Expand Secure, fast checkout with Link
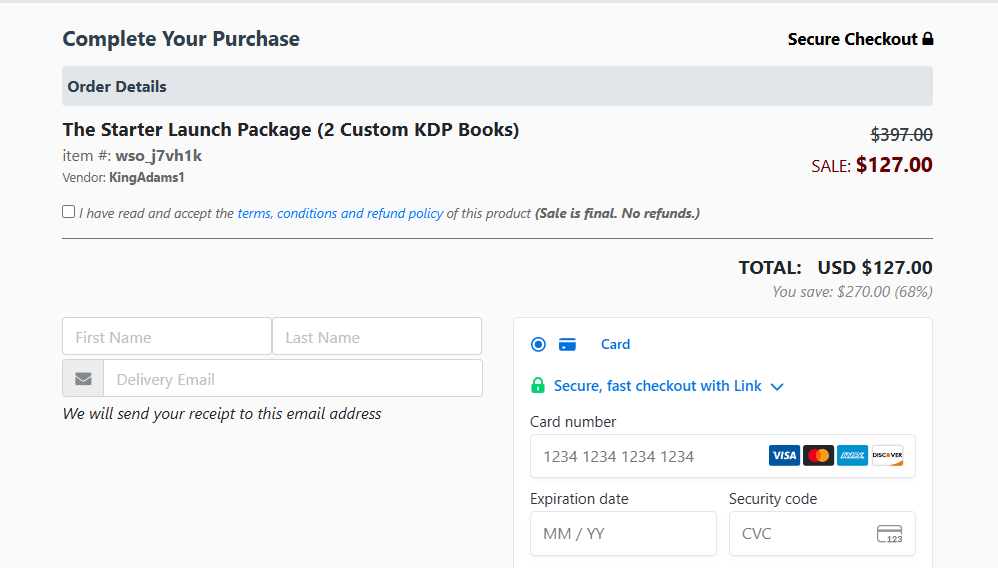 pos(668,386)
